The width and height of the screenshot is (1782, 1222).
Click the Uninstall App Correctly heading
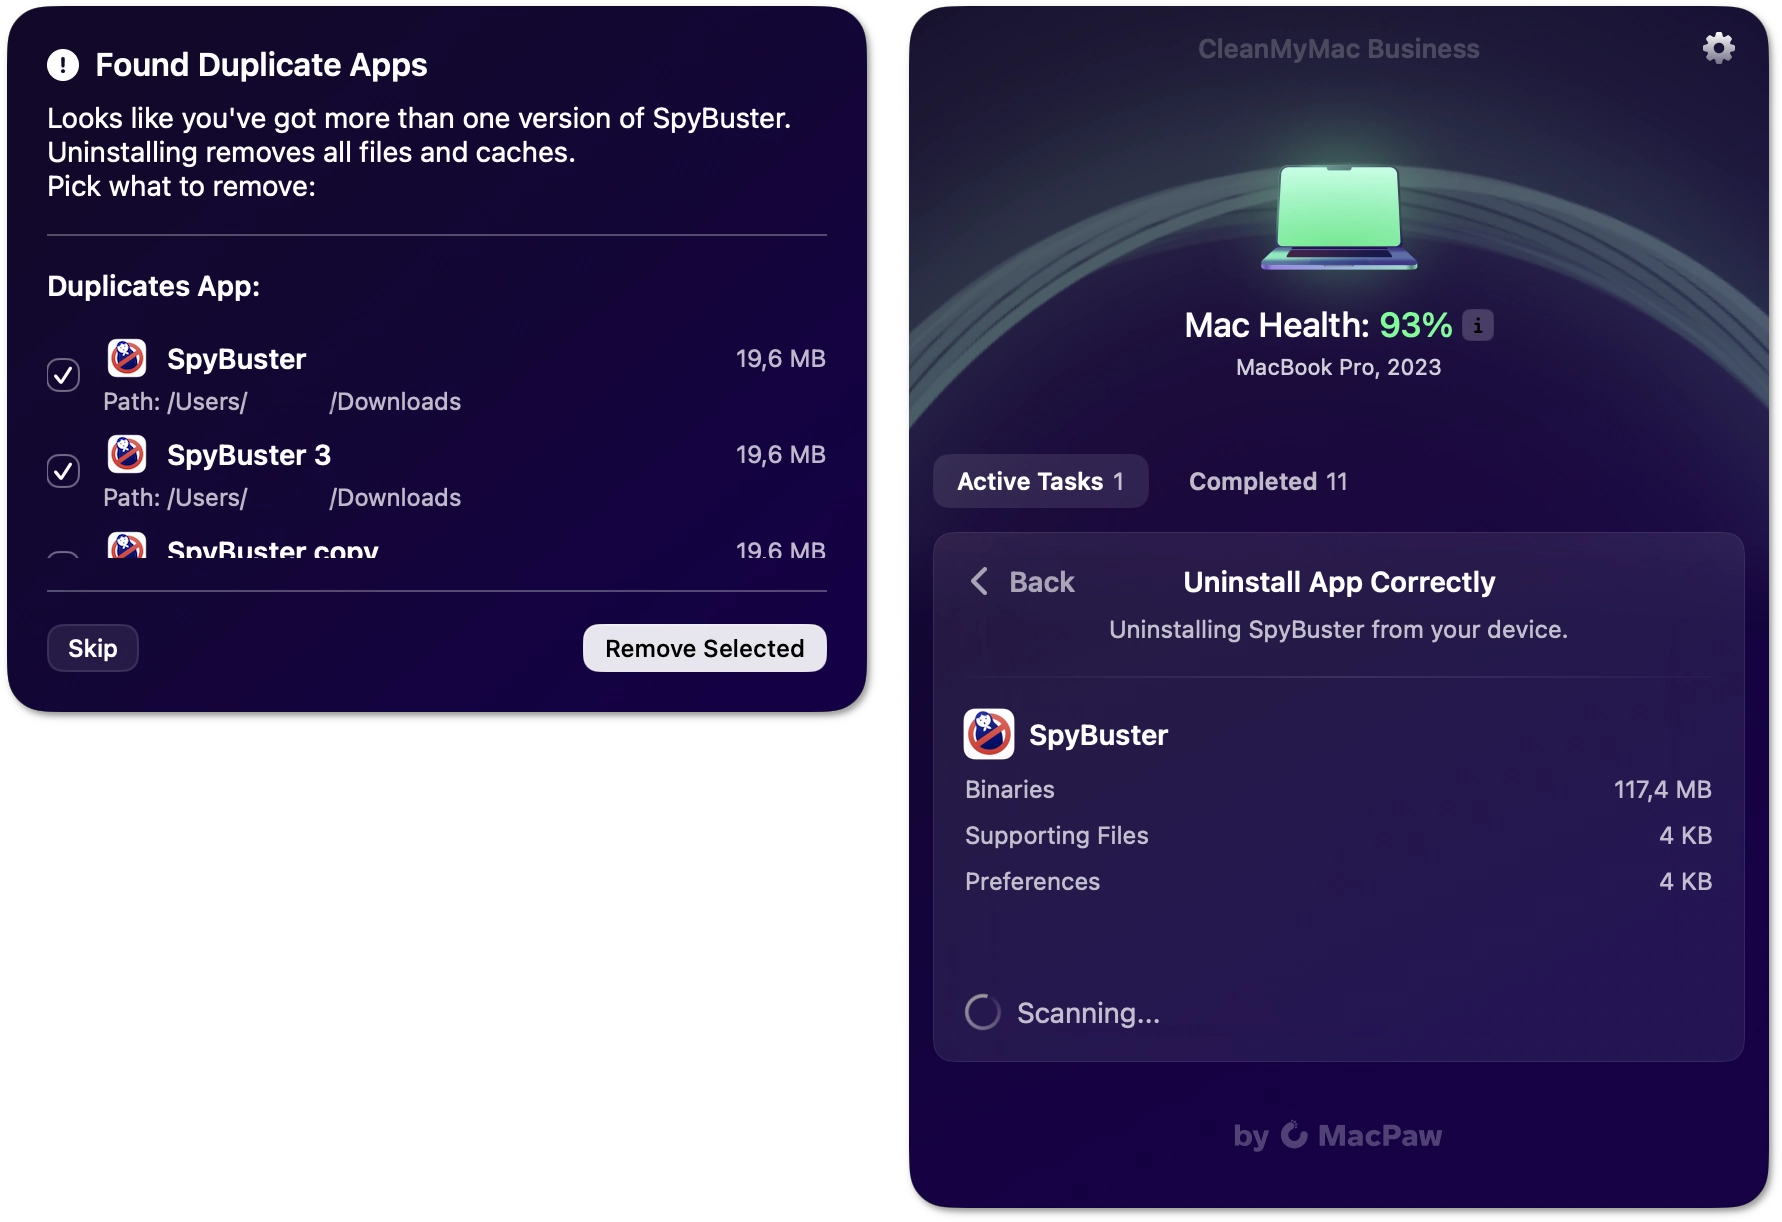point(1339,582)
